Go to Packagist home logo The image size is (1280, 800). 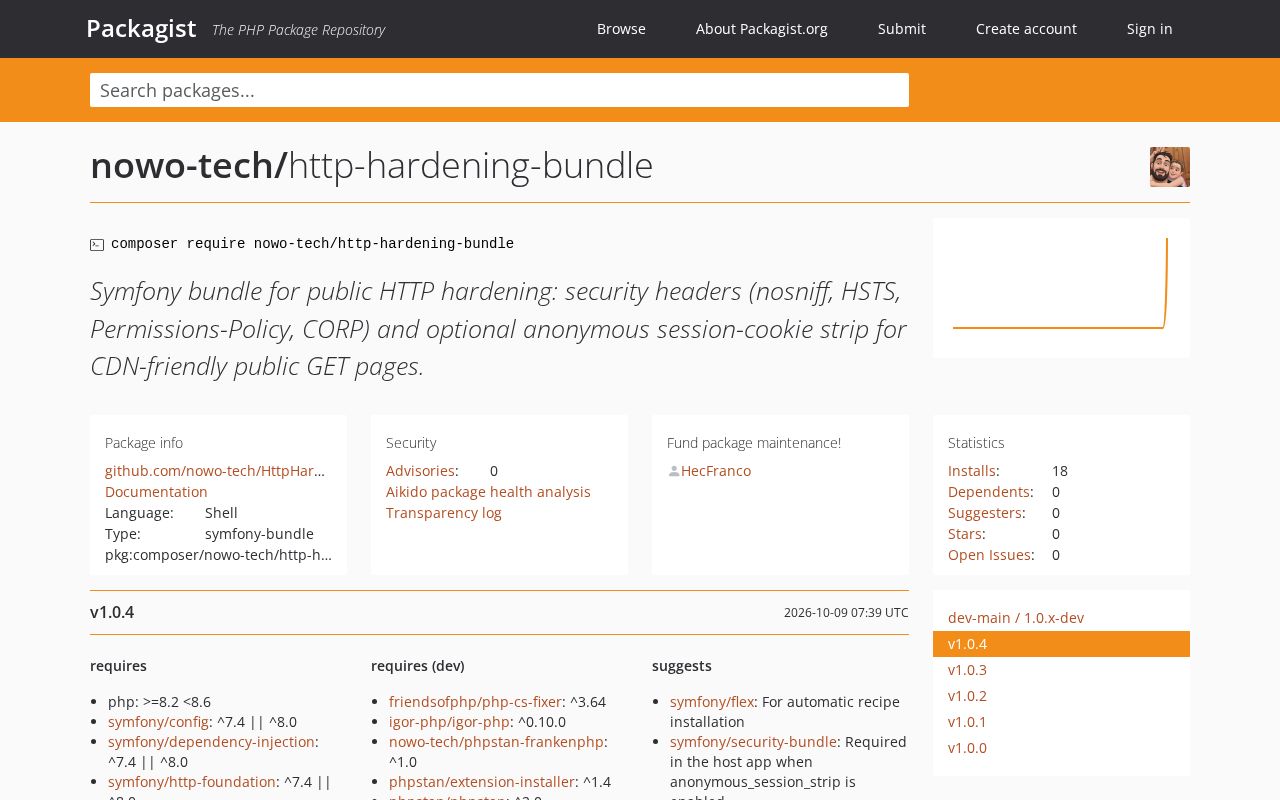[x=141, y=28]
